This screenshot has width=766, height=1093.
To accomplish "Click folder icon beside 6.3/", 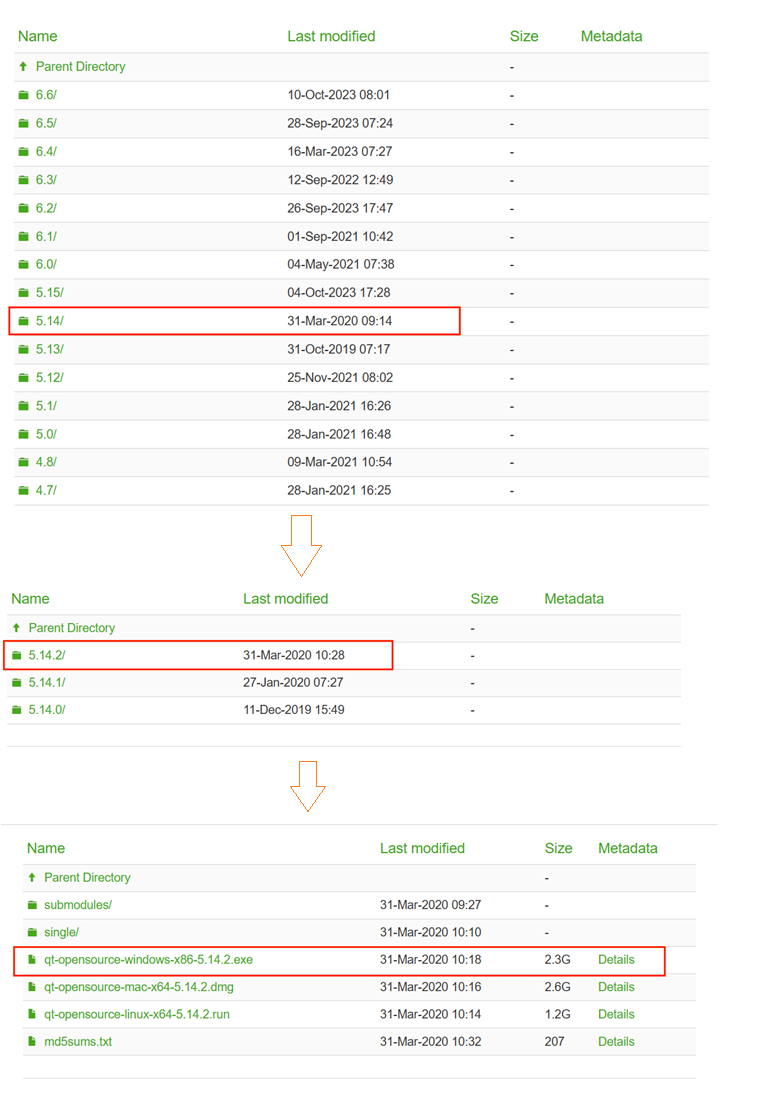I will [24, 180].
